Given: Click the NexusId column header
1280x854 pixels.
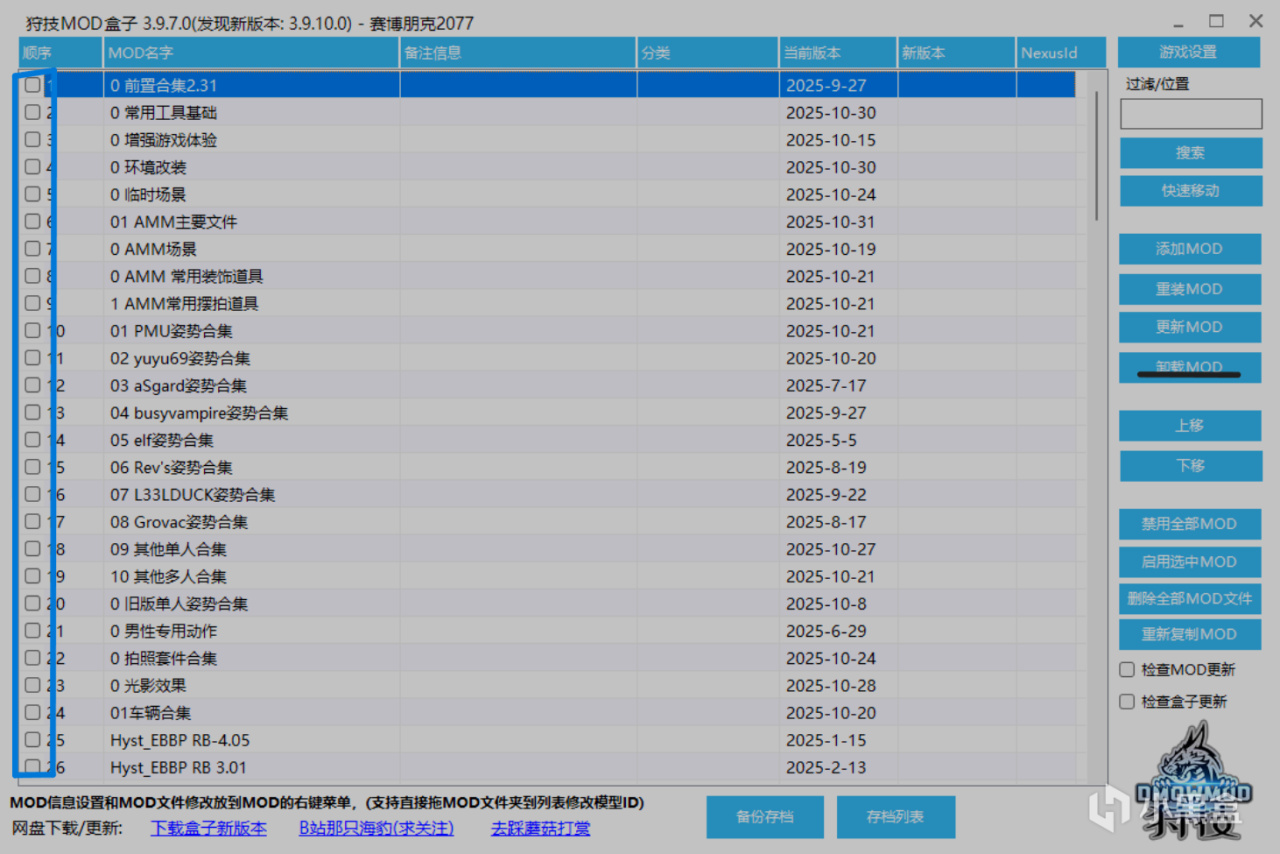Looking at the screenshot, I should pyautogui.click(x=1061, y=53).
